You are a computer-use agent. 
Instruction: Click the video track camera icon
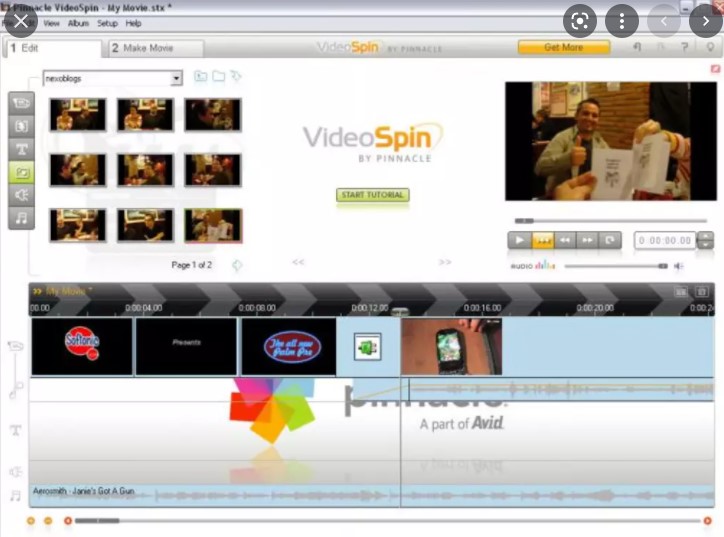16,346
